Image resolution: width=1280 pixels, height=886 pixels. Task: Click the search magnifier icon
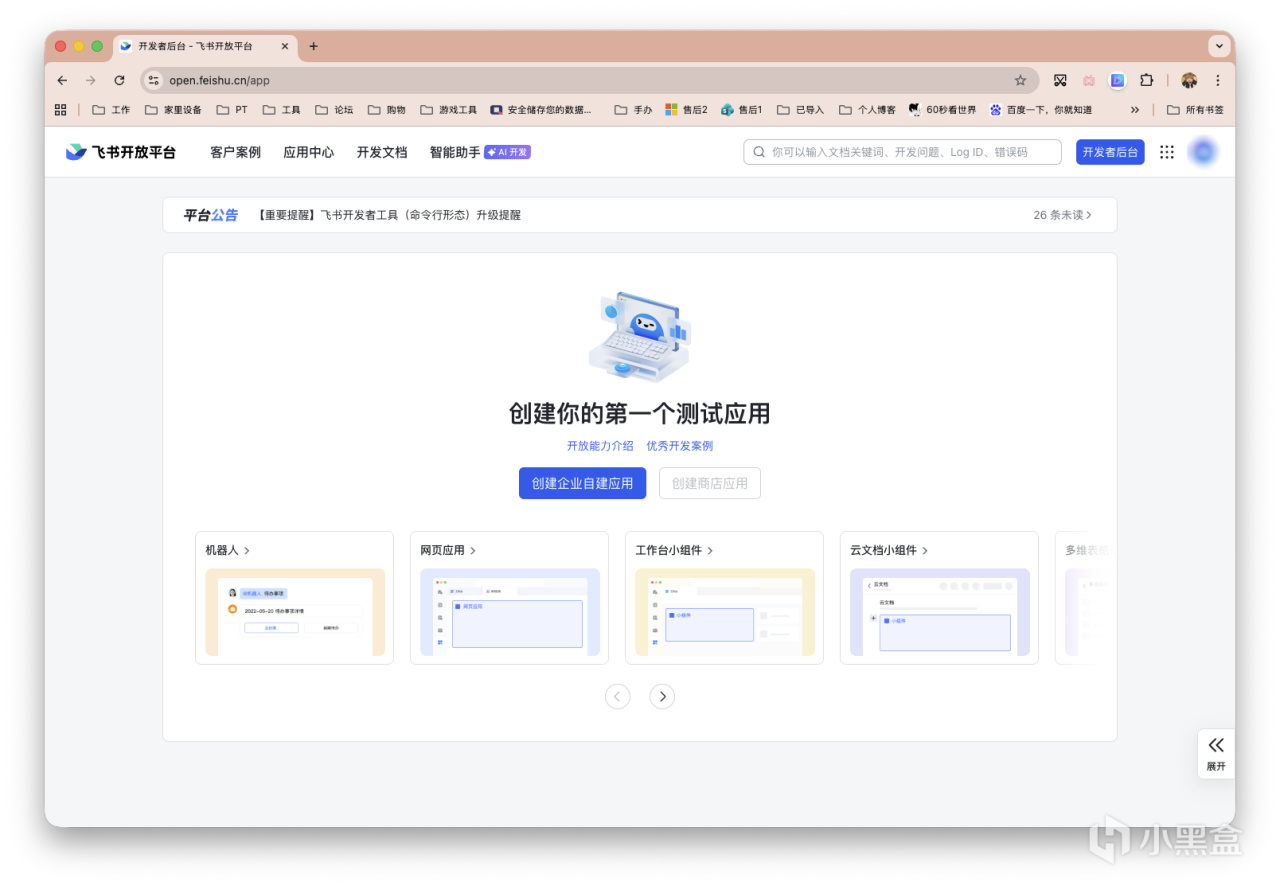pyautogui.click(x=760, y=152)
